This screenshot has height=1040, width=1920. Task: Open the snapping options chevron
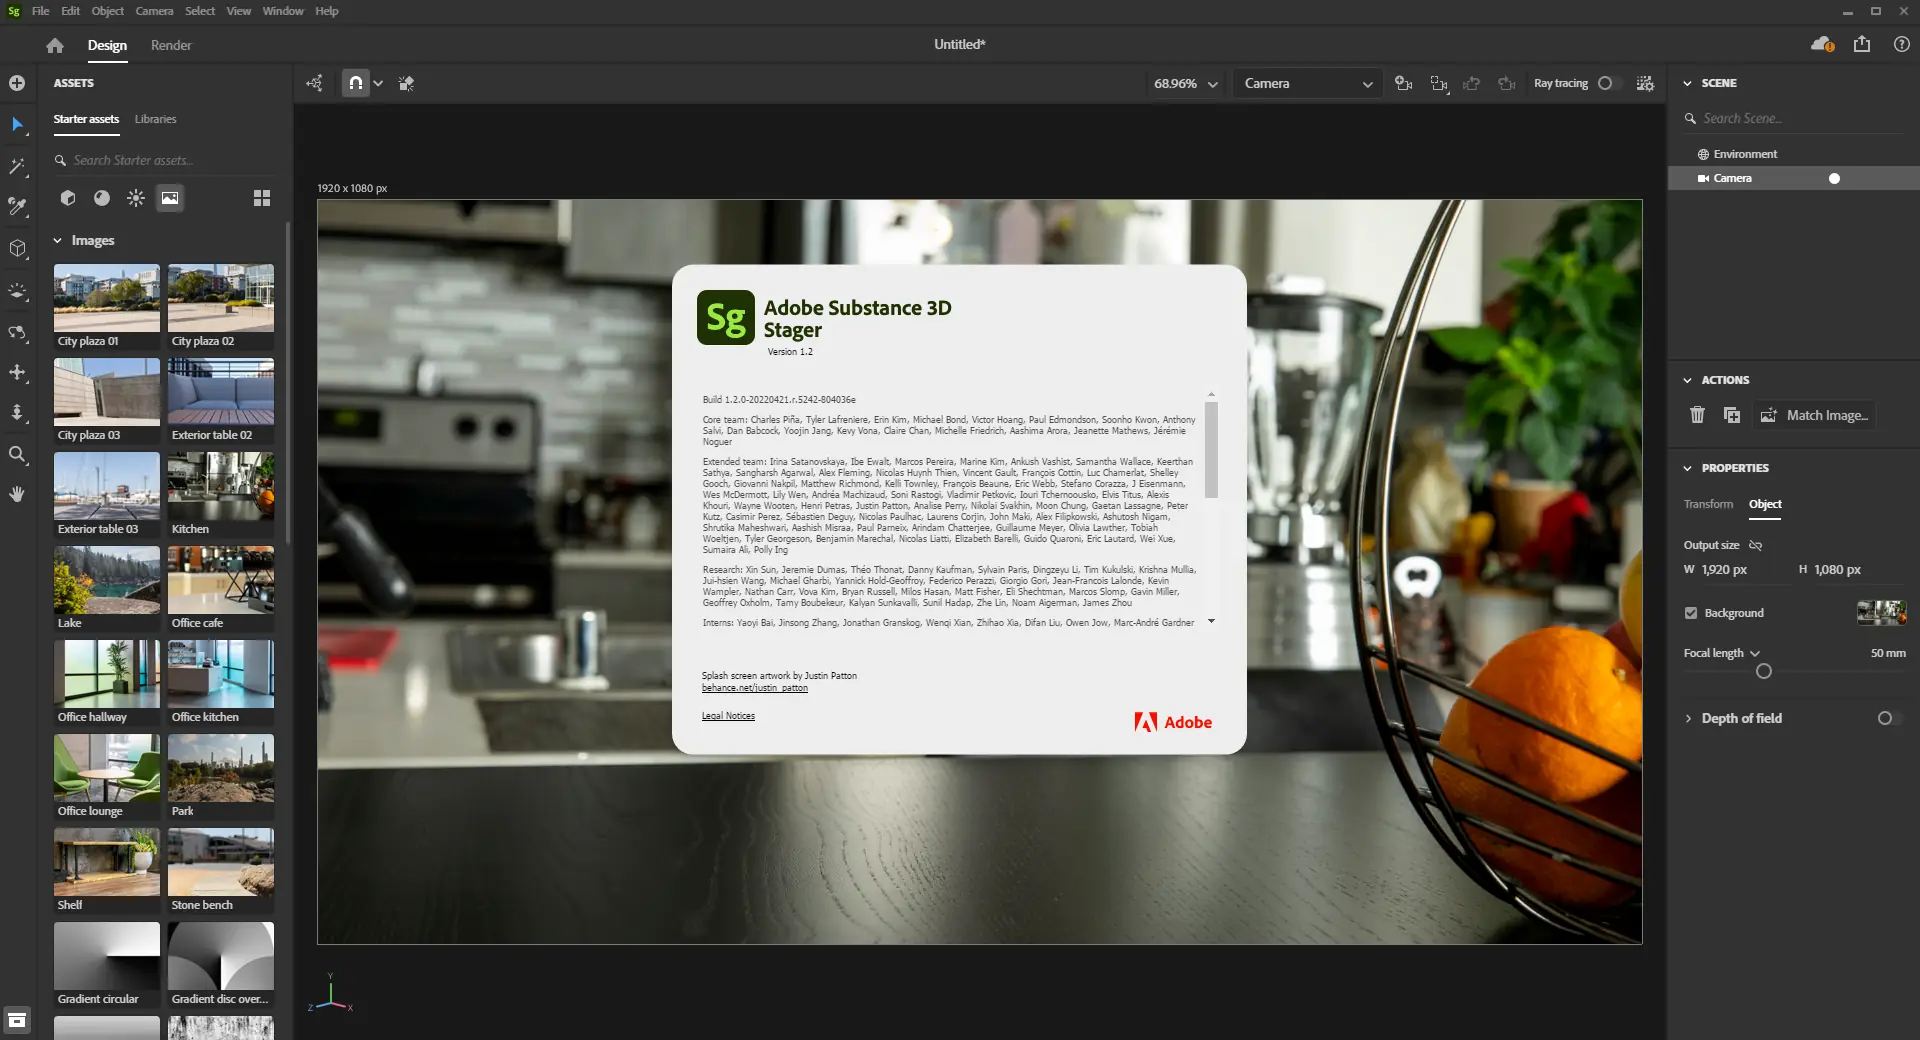[378, 84]
